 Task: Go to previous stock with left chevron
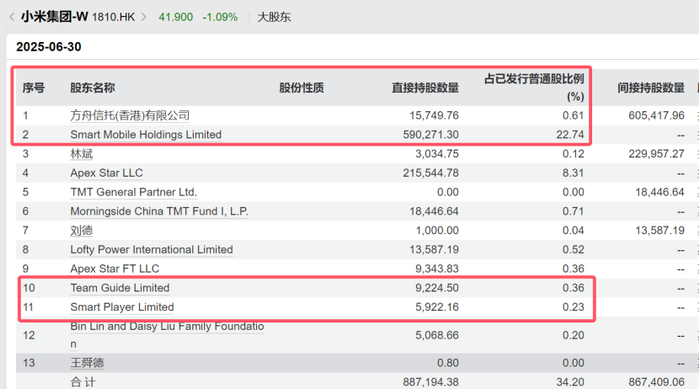coord(12,17)
